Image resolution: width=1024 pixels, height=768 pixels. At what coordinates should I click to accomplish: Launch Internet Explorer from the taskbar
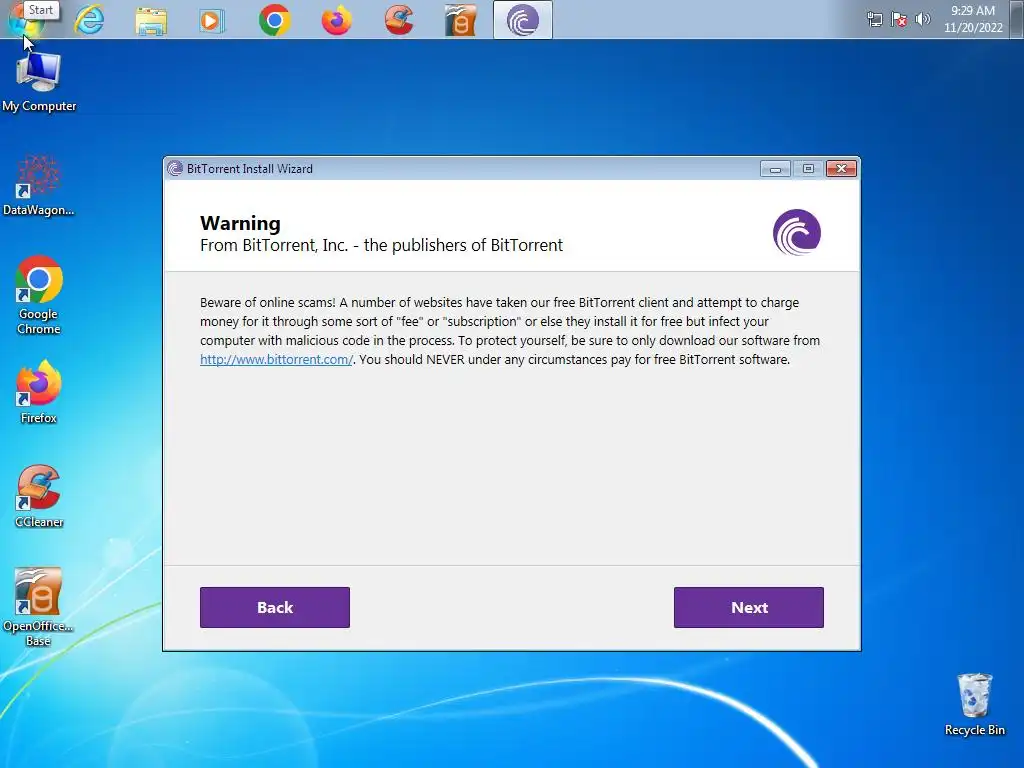coord(89,20)
